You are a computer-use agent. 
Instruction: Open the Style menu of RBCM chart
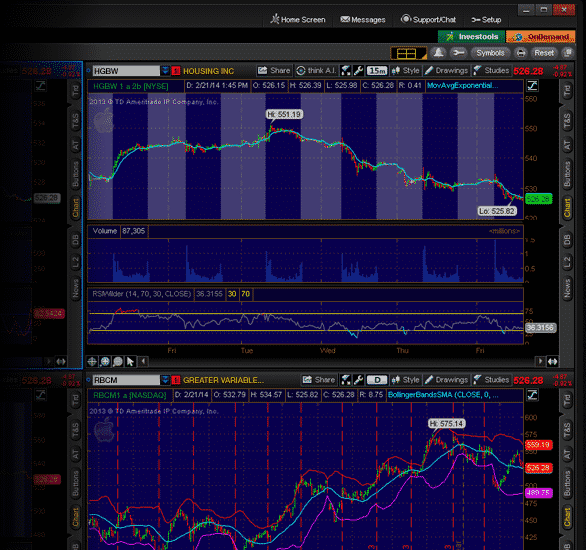[x=406, y=380]
